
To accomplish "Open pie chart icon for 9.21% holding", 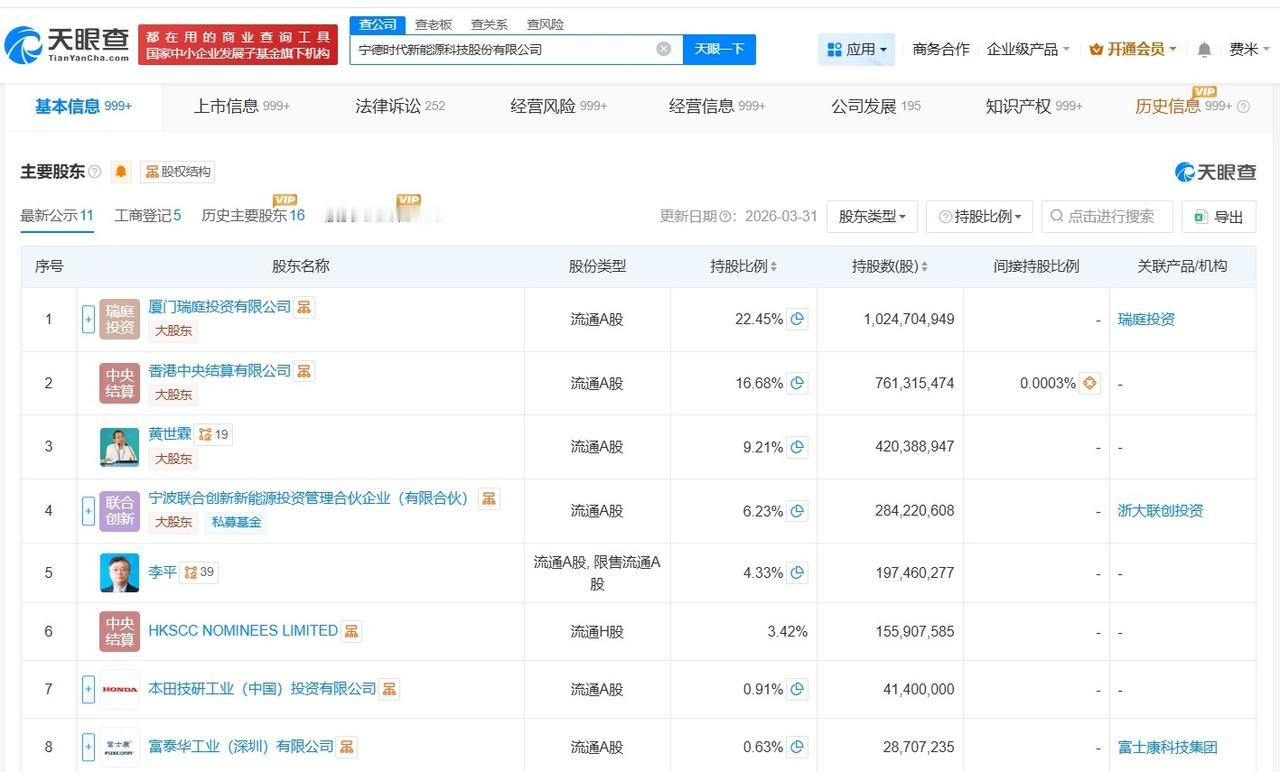I will coord(797,447).
